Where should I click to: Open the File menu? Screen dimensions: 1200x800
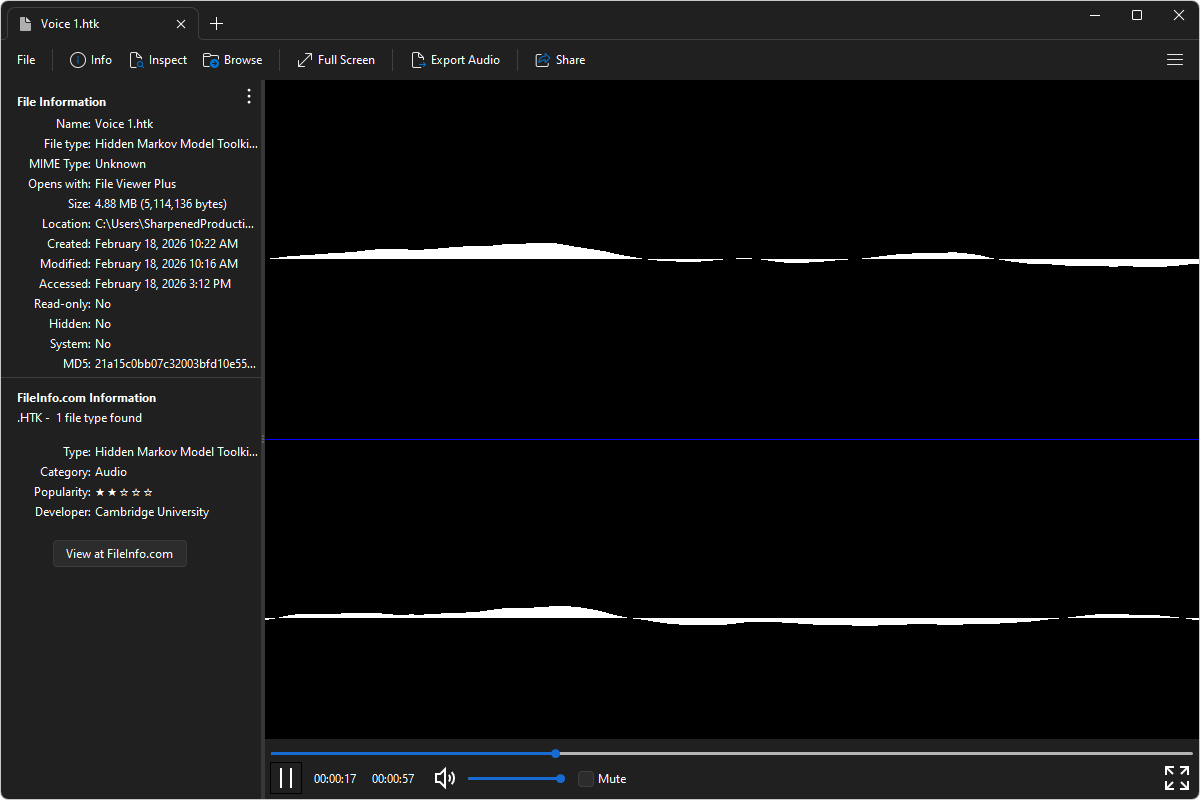tap(25, 59)
